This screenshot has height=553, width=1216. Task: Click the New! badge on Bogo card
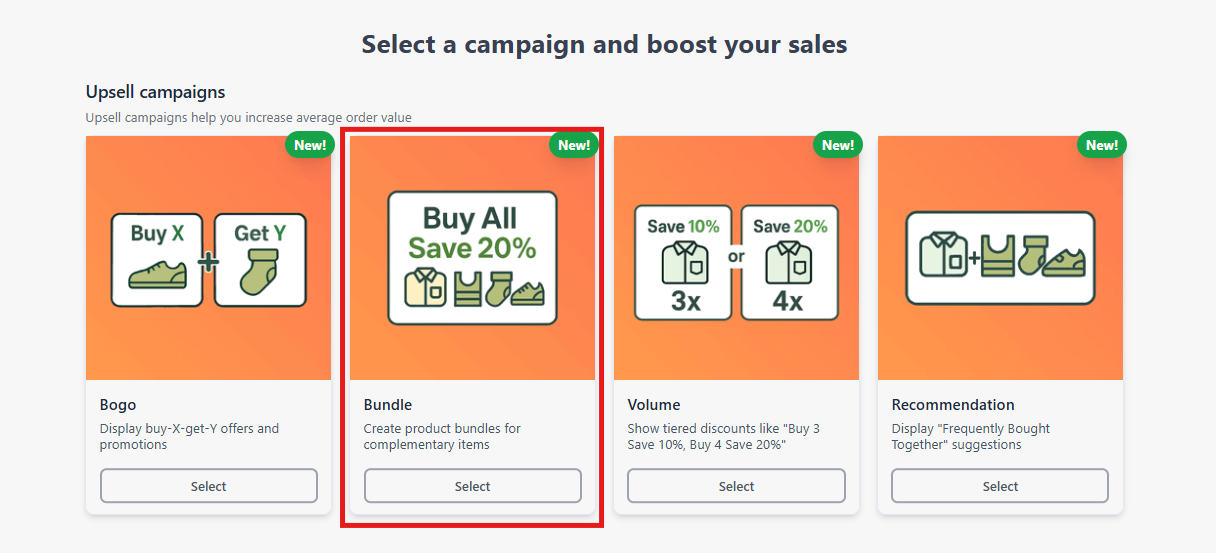point(310,145)
